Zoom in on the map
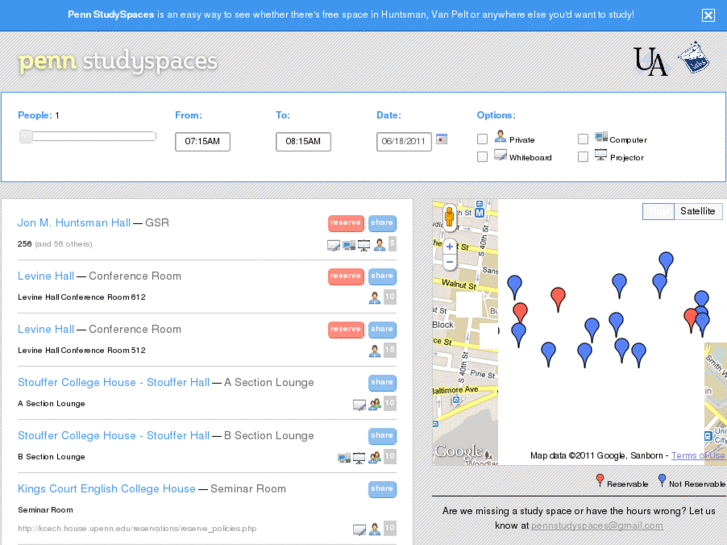 click(x=449, y=246)
